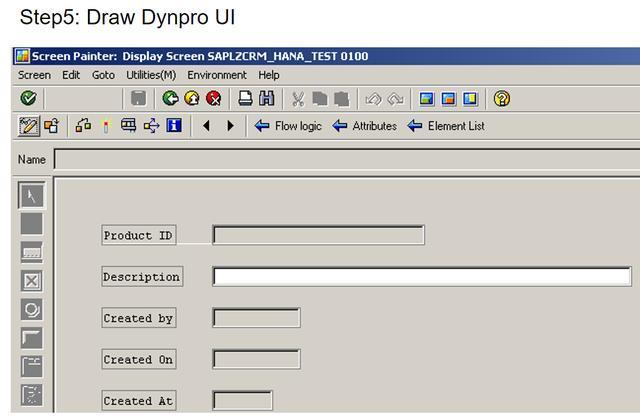Open the Edit menu

pos(71,75)
